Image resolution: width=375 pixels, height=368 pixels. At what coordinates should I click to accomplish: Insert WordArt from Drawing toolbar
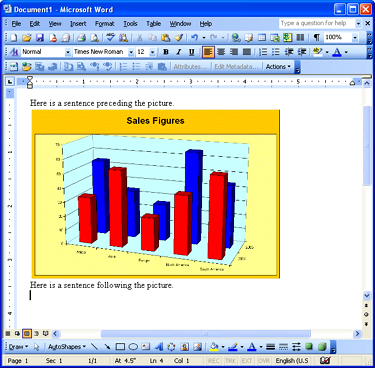[159, 347]
